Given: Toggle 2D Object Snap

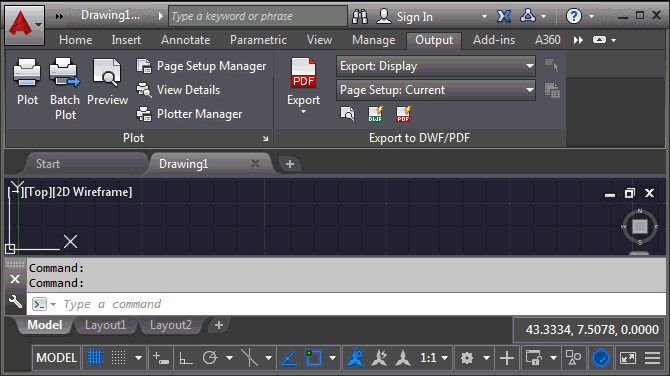Looking at the screenshot, I should pos(314,358).
